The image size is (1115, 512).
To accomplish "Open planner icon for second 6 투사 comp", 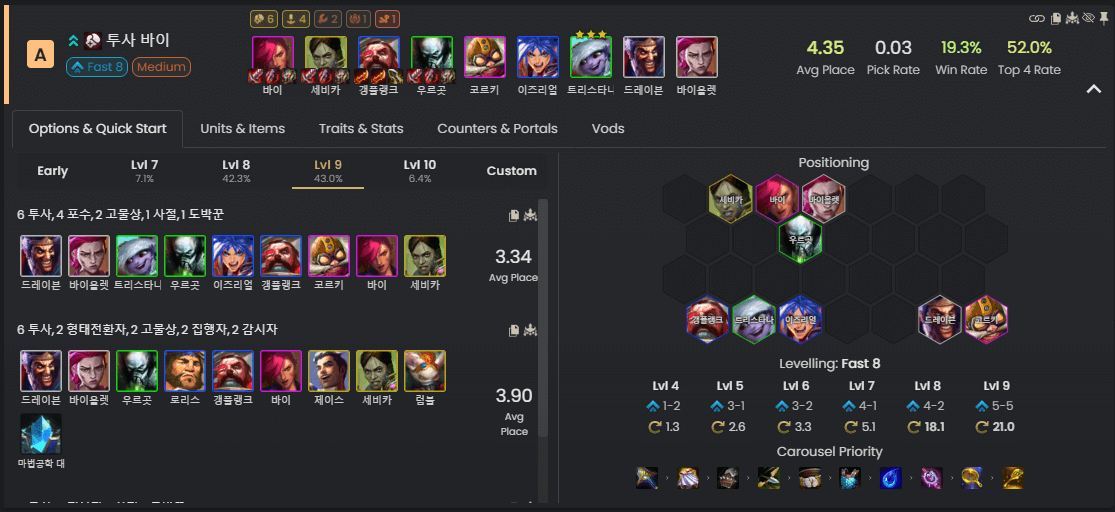I will (530, 331).
